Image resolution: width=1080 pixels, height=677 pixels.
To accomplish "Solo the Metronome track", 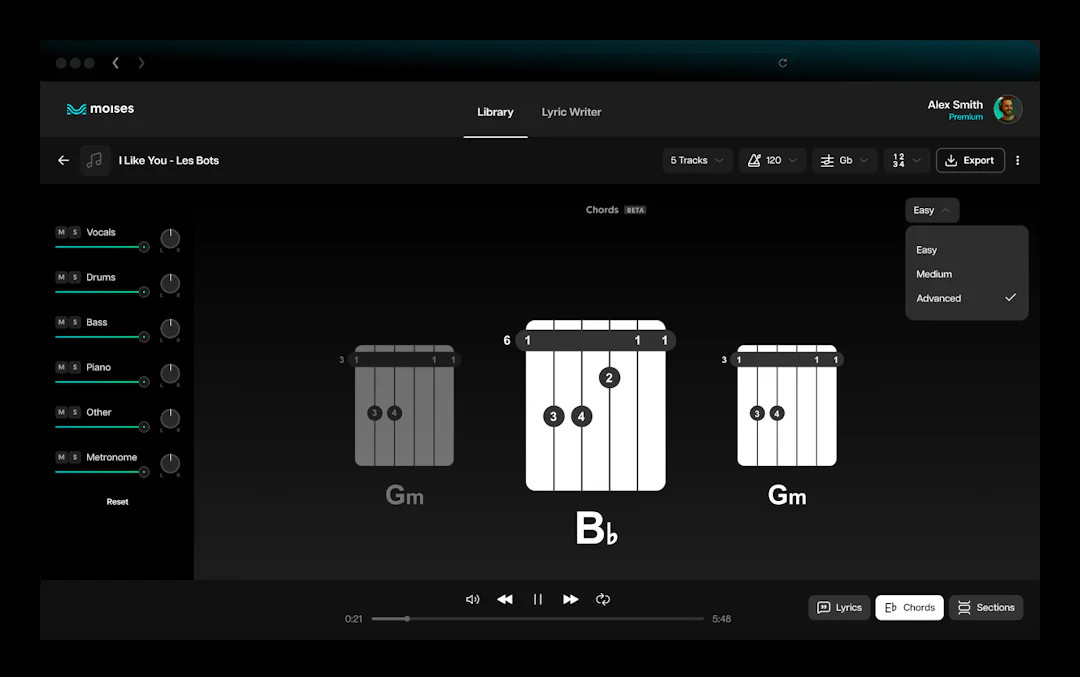I will 75,457.
